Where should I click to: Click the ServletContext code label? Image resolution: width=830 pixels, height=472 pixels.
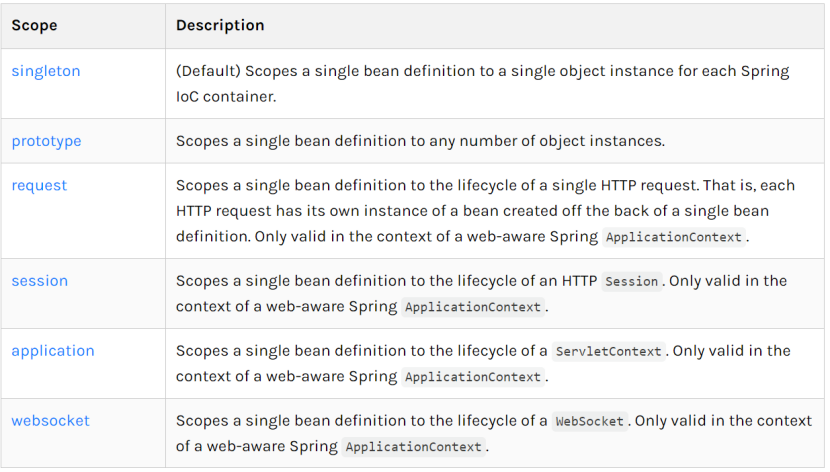(x=608, y=351)
